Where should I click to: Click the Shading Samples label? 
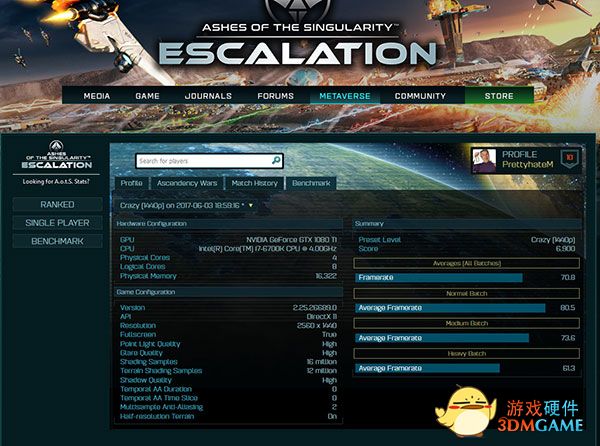tap(148, 362)
